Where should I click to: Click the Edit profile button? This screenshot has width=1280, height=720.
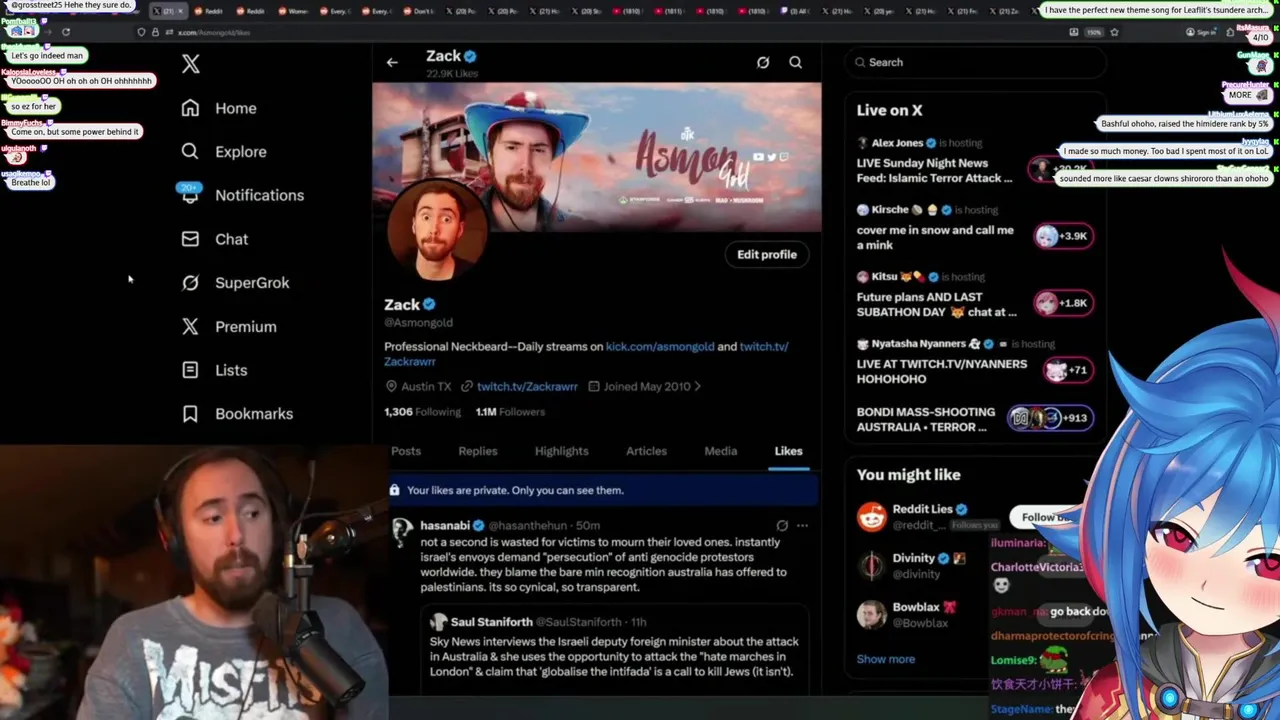[x=767, y=254]
